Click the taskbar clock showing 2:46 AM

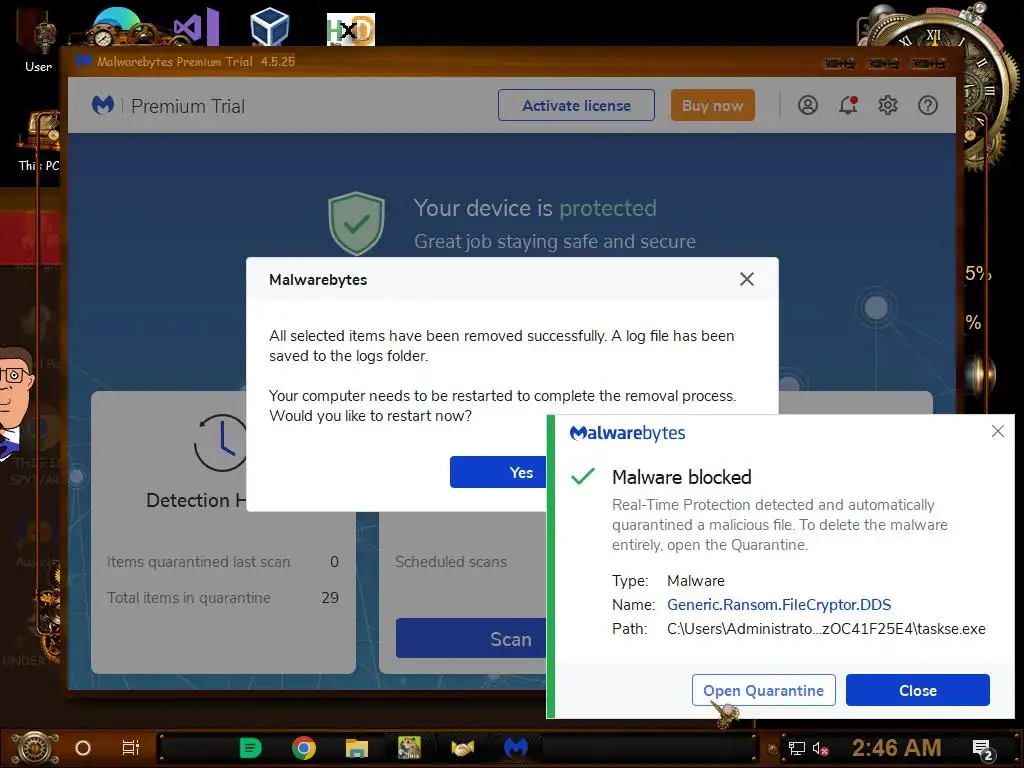coord(897,748)
